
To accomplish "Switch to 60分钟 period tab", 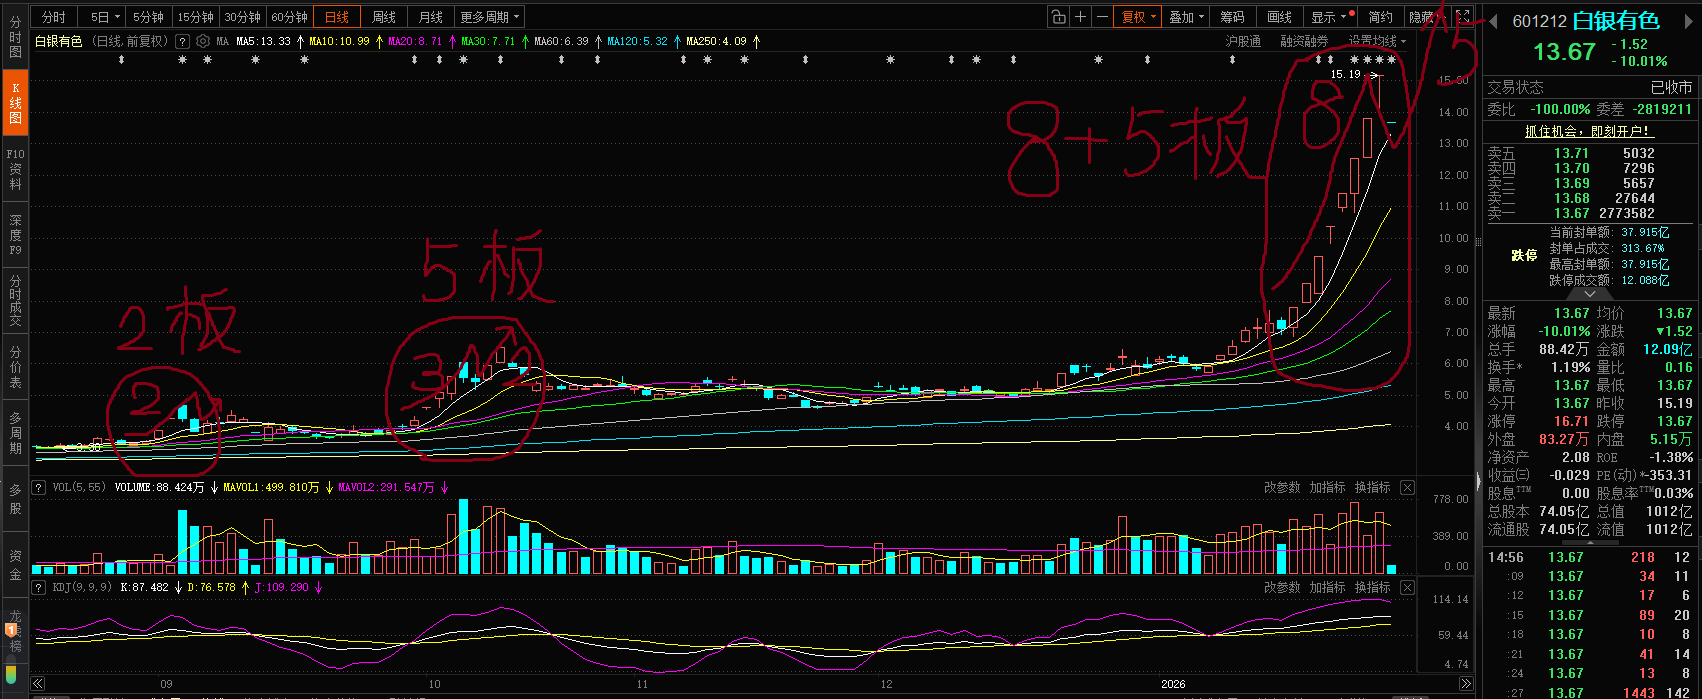I will point(289,17).
